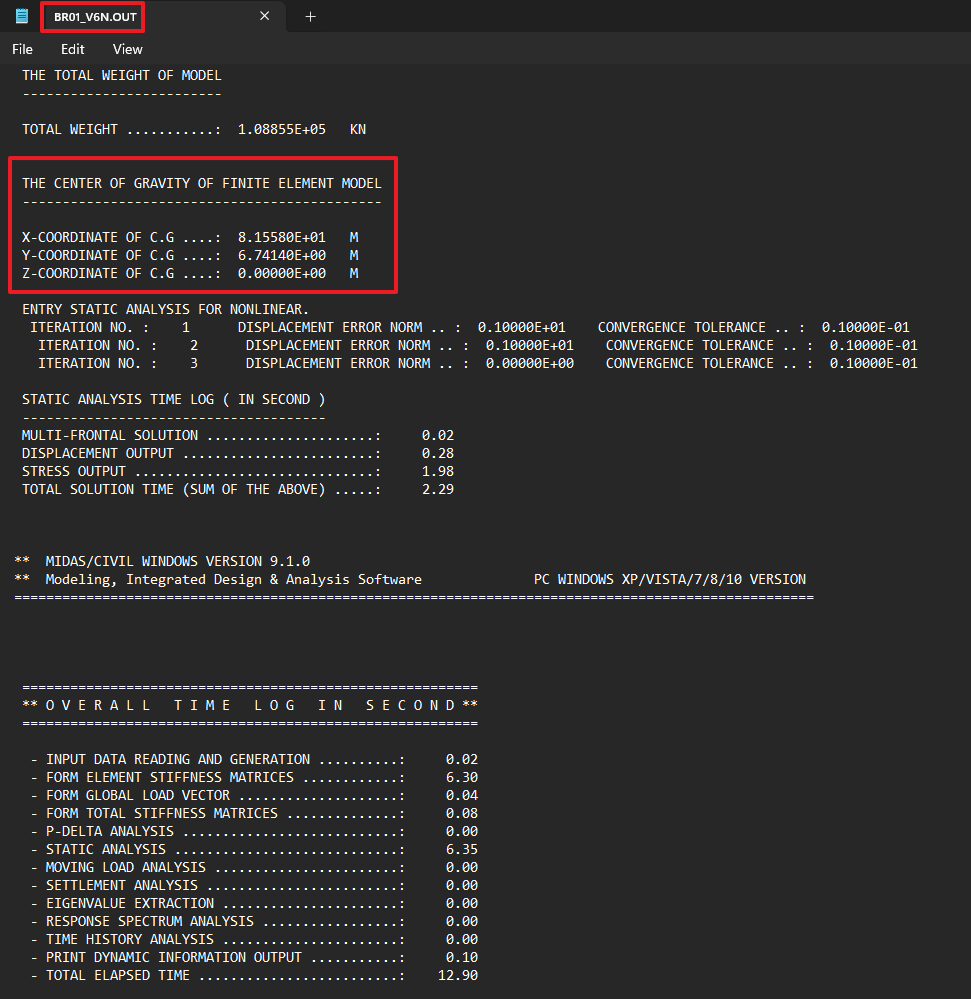Click the MIDAS/CIVIL WINDOWS VERSION 9.1.0 text
The width and height of the screenshot is (971, 999).
tap(177, 561)
